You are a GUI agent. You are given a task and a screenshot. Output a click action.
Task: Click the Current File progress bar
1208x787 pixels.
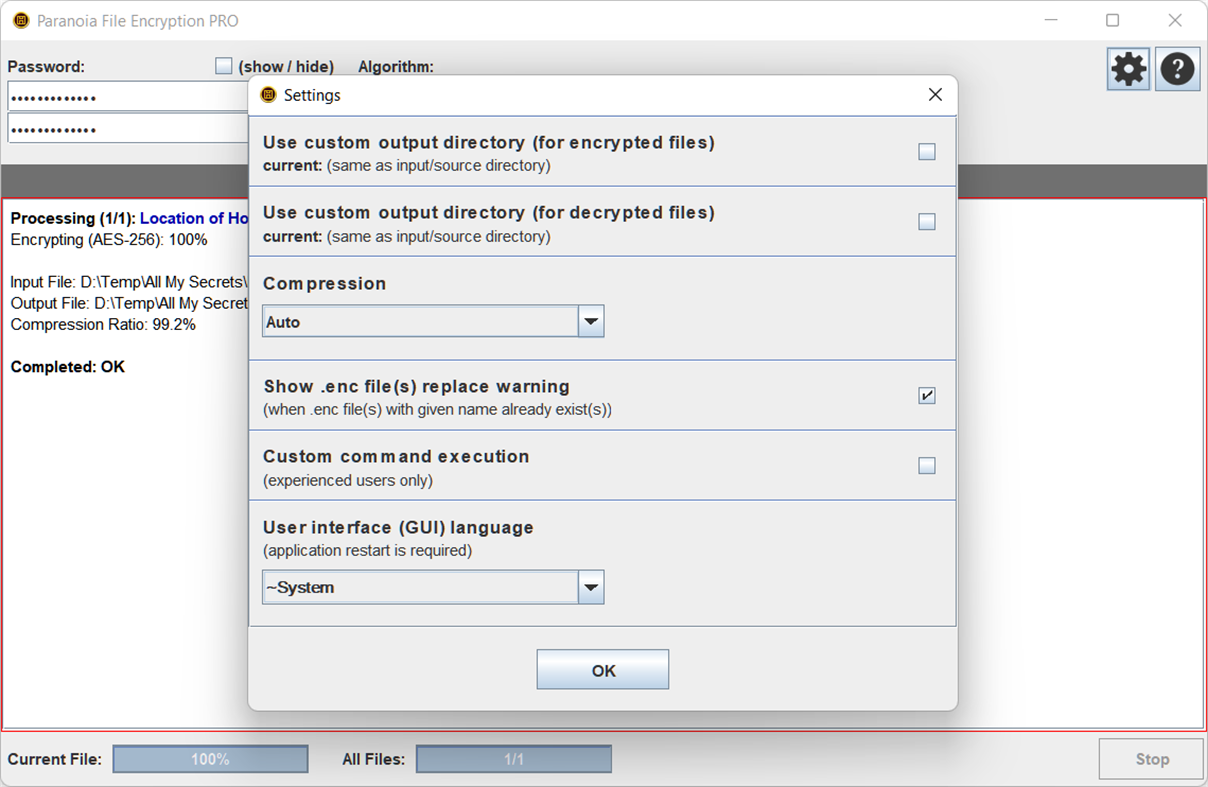[x=210, y=759]
